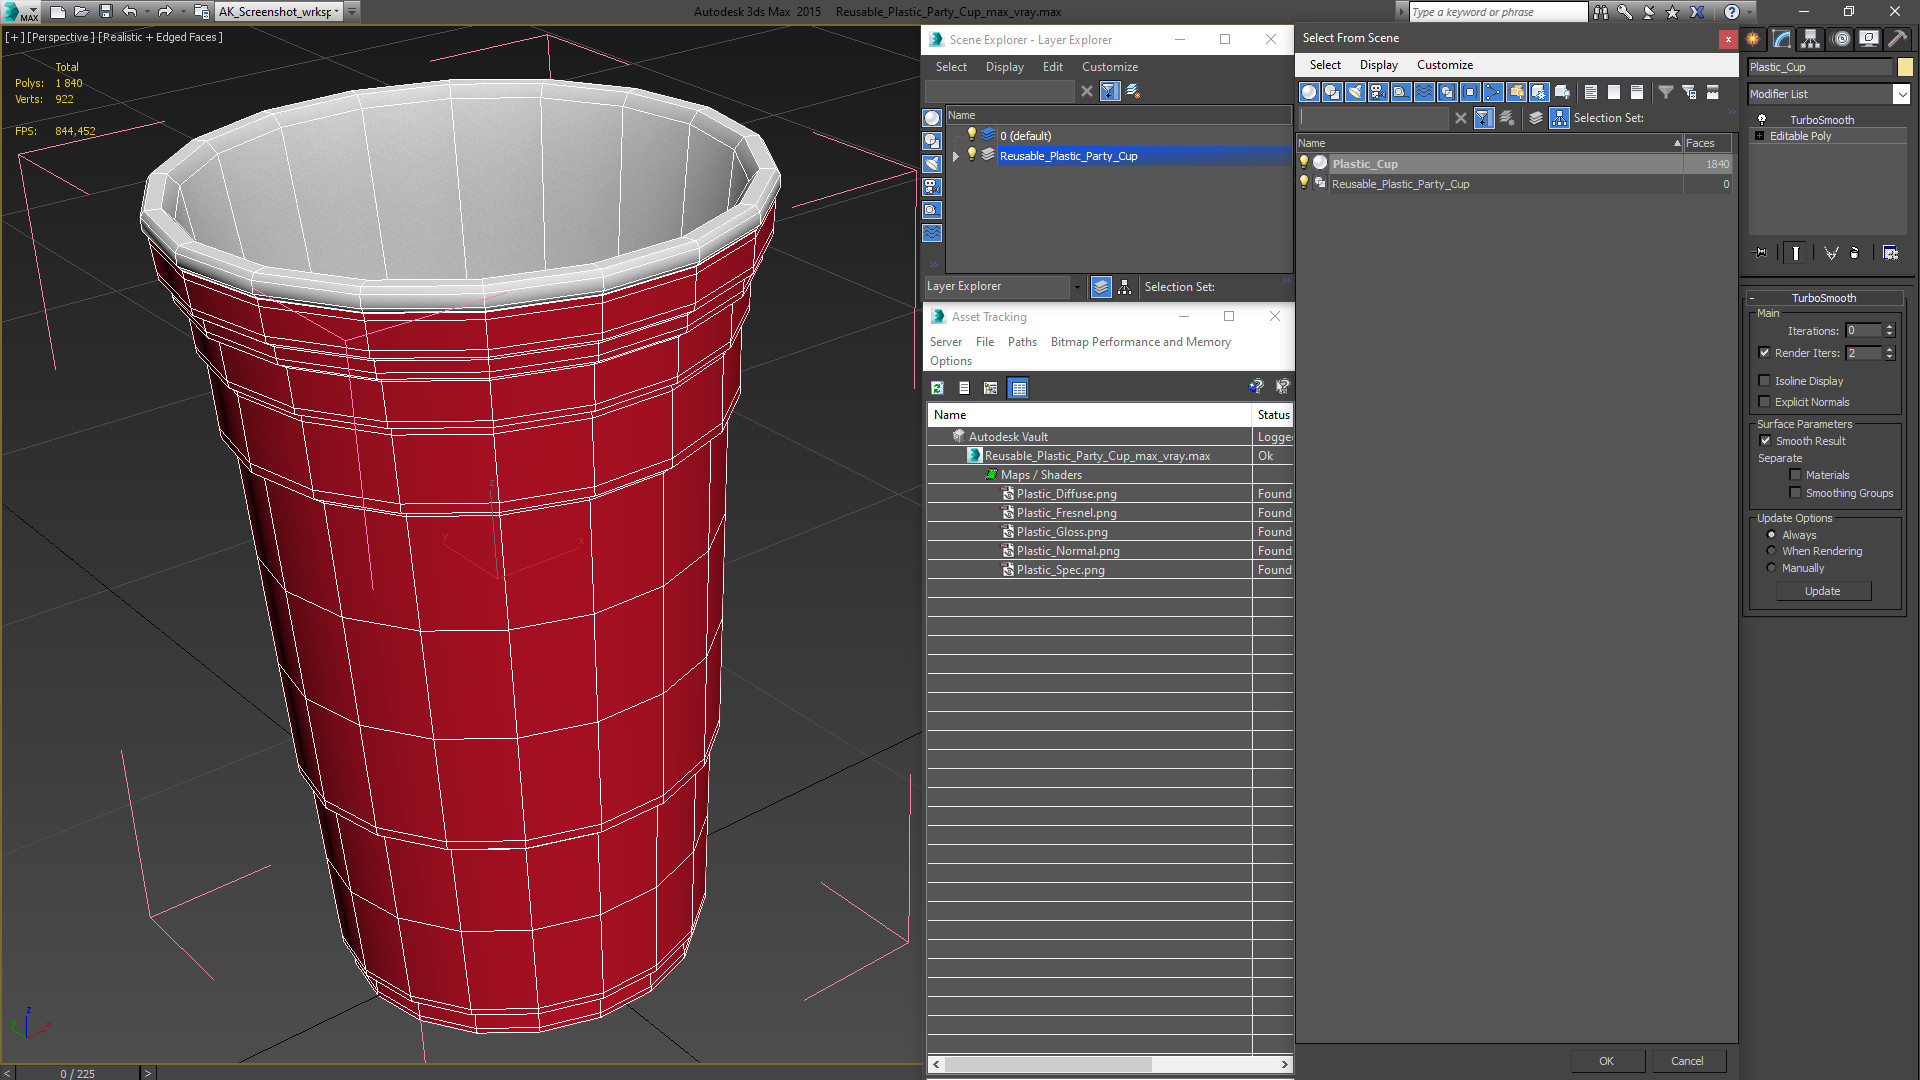This screenshot has width=1920, height=1080.
Task: Redo the last action
Action: 165,12
